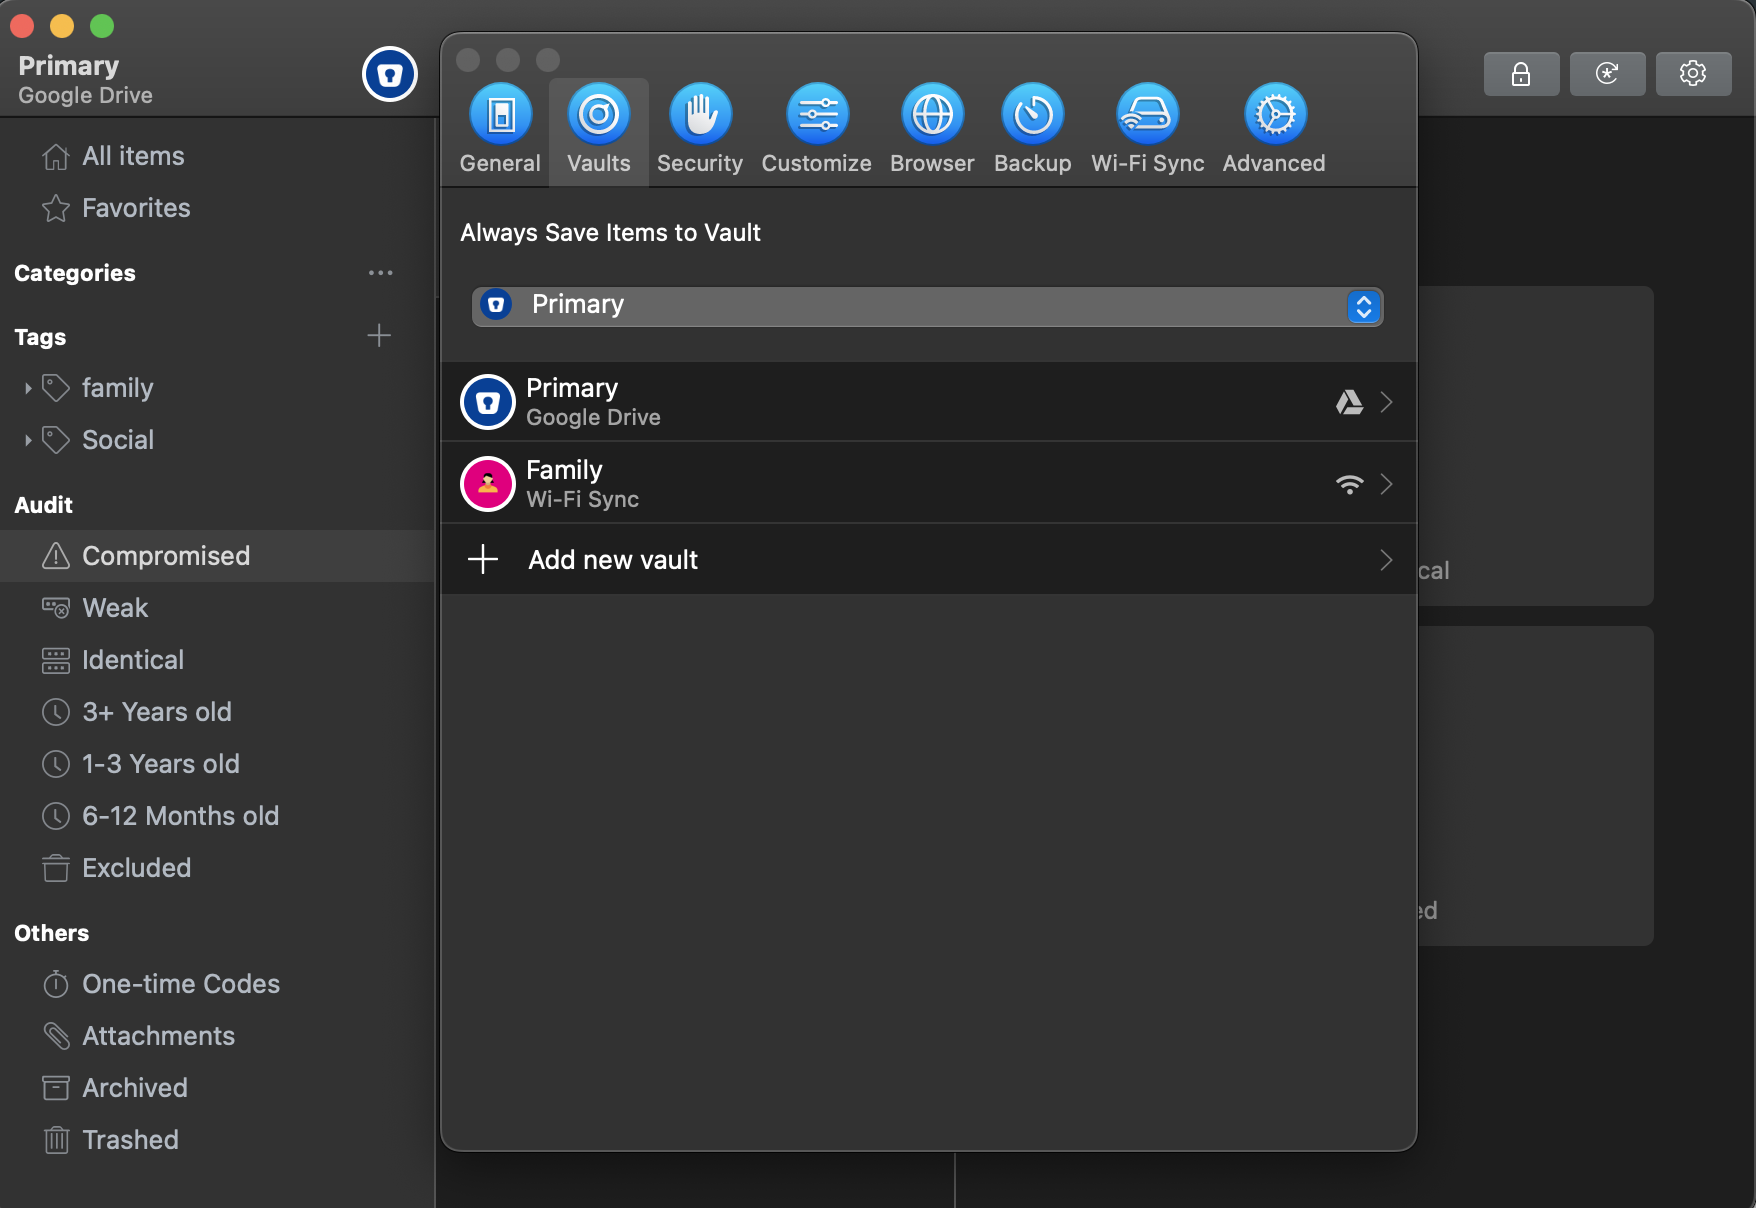Image resolution: width=1756 pixels, height=1208 pixels.
Task: Click the family tag icon
Action: 56,388
